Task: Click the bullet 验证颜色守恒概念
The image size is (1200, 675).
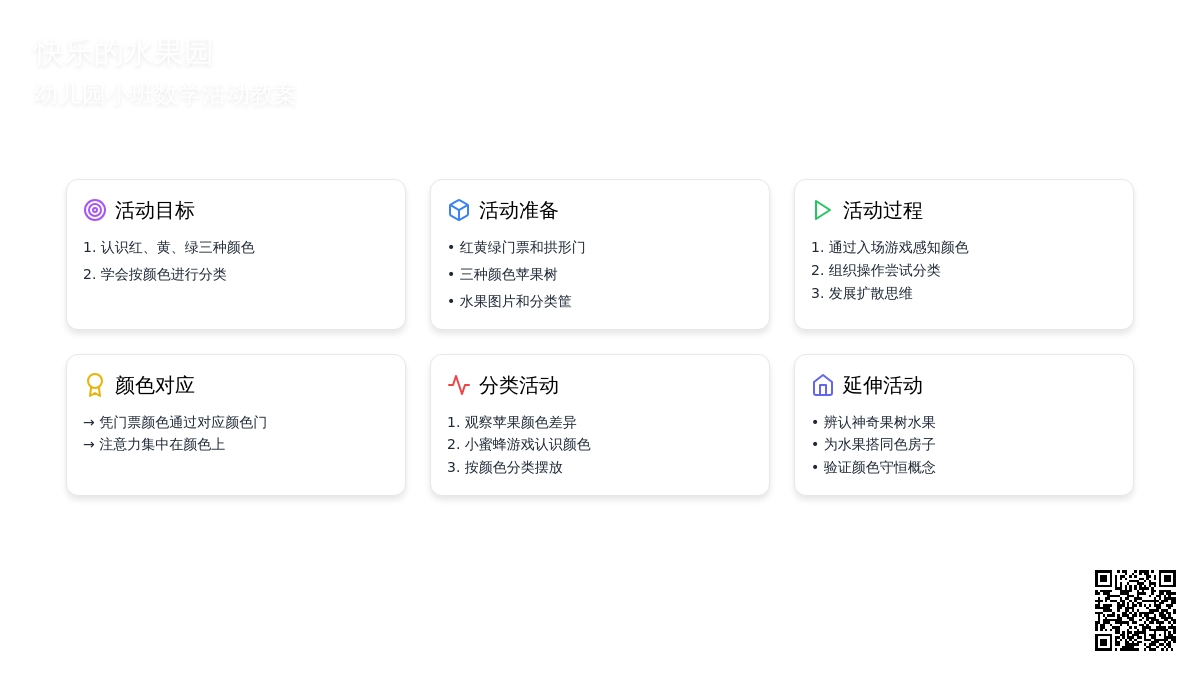Action: [879, 467]
